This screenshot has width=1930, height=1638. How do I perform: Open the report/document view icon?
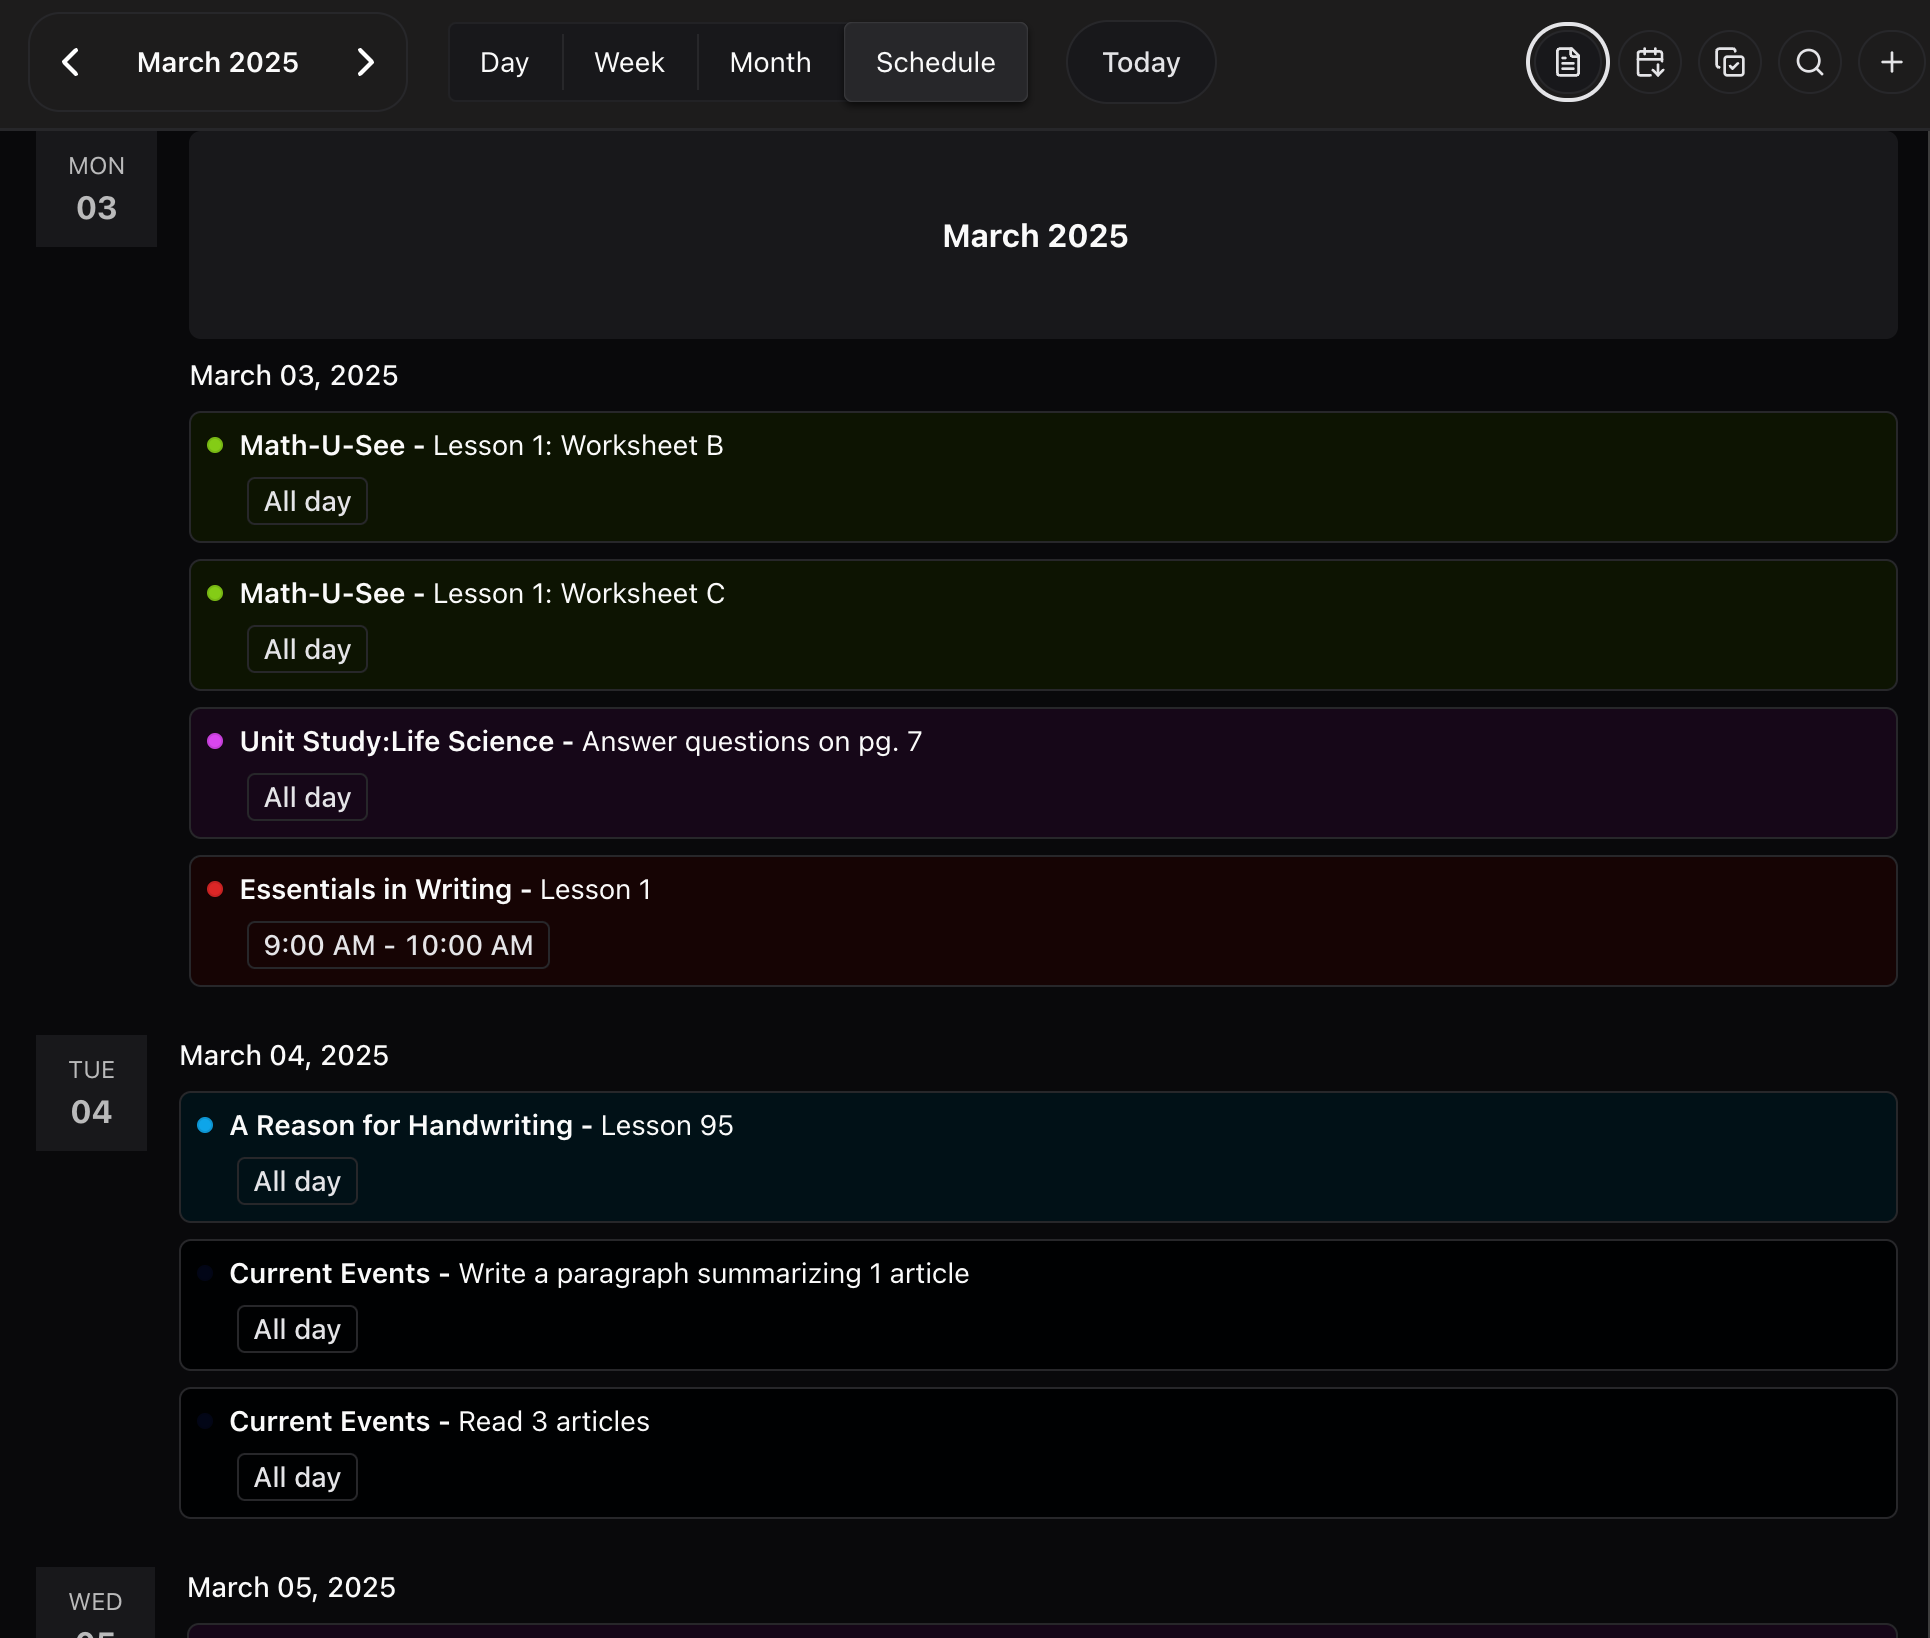click(1566, 62)
